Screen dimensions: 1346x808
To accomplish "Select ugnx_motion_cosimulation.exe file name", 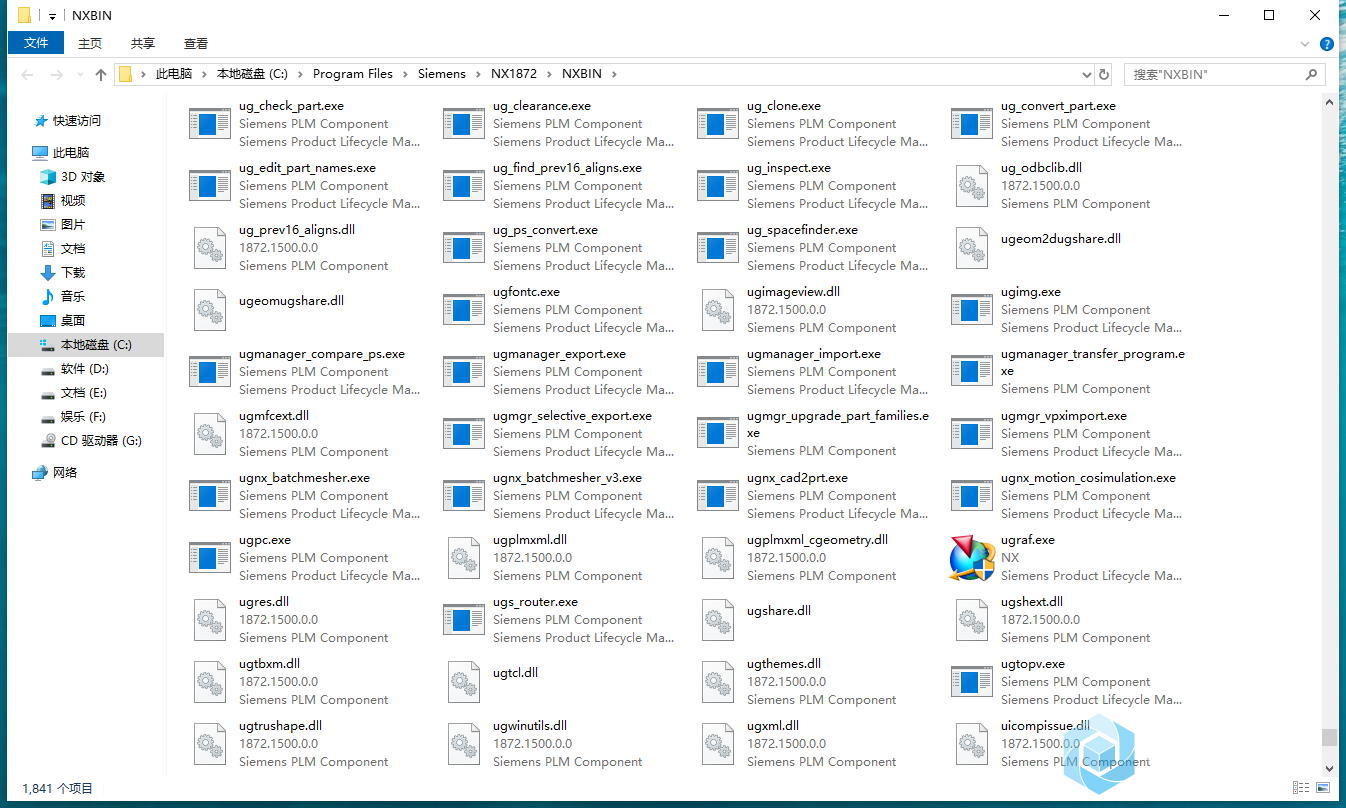I will tap(1088, 478).
